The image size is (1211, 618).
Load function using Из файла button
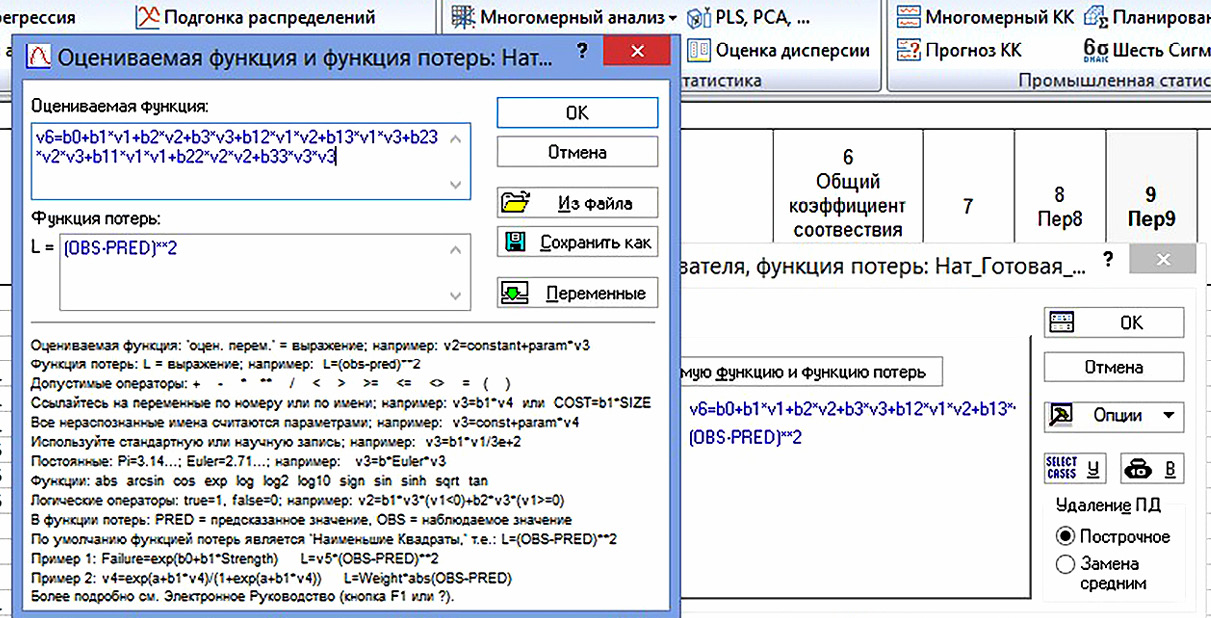point(577,202)
